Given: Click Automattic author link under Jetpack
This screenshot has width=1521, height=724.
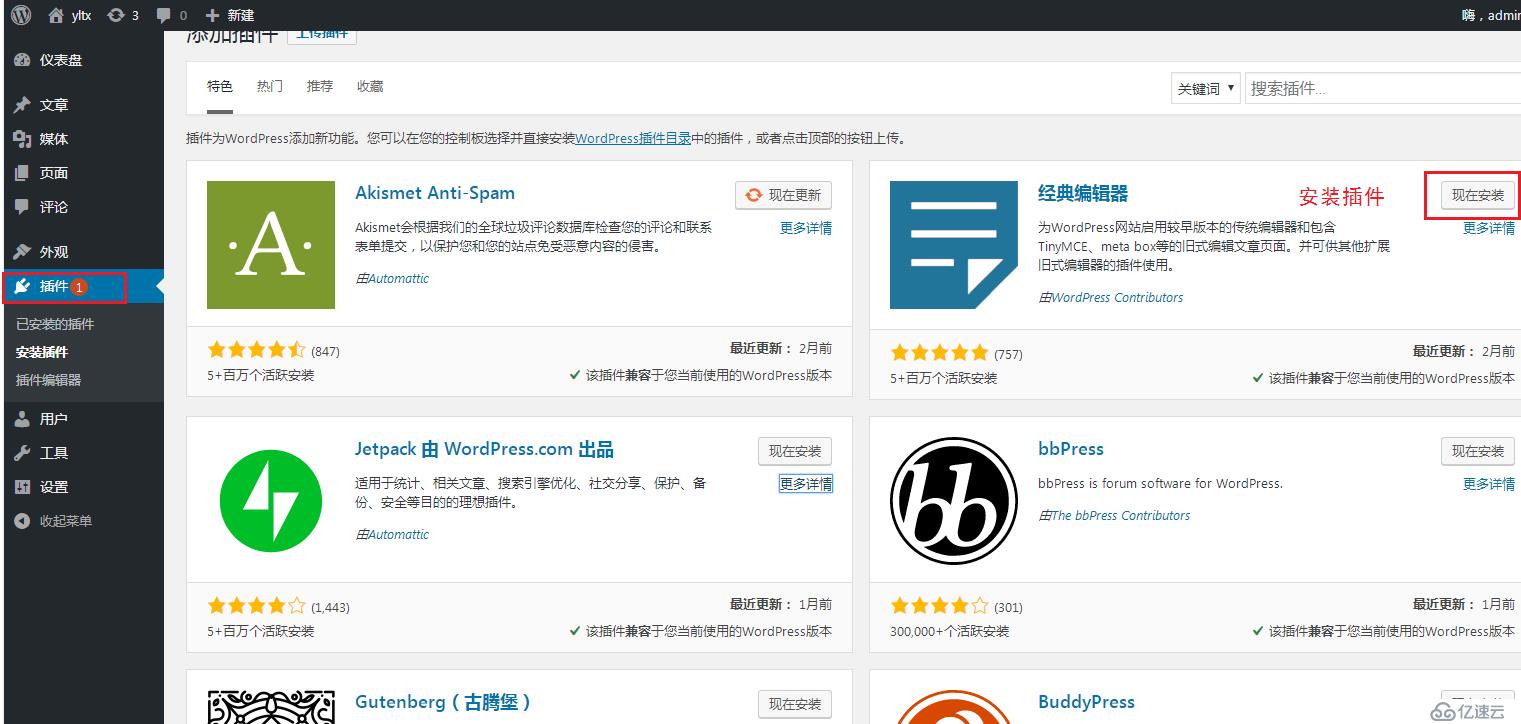Looking at the screenshot, I should point(398,535).
